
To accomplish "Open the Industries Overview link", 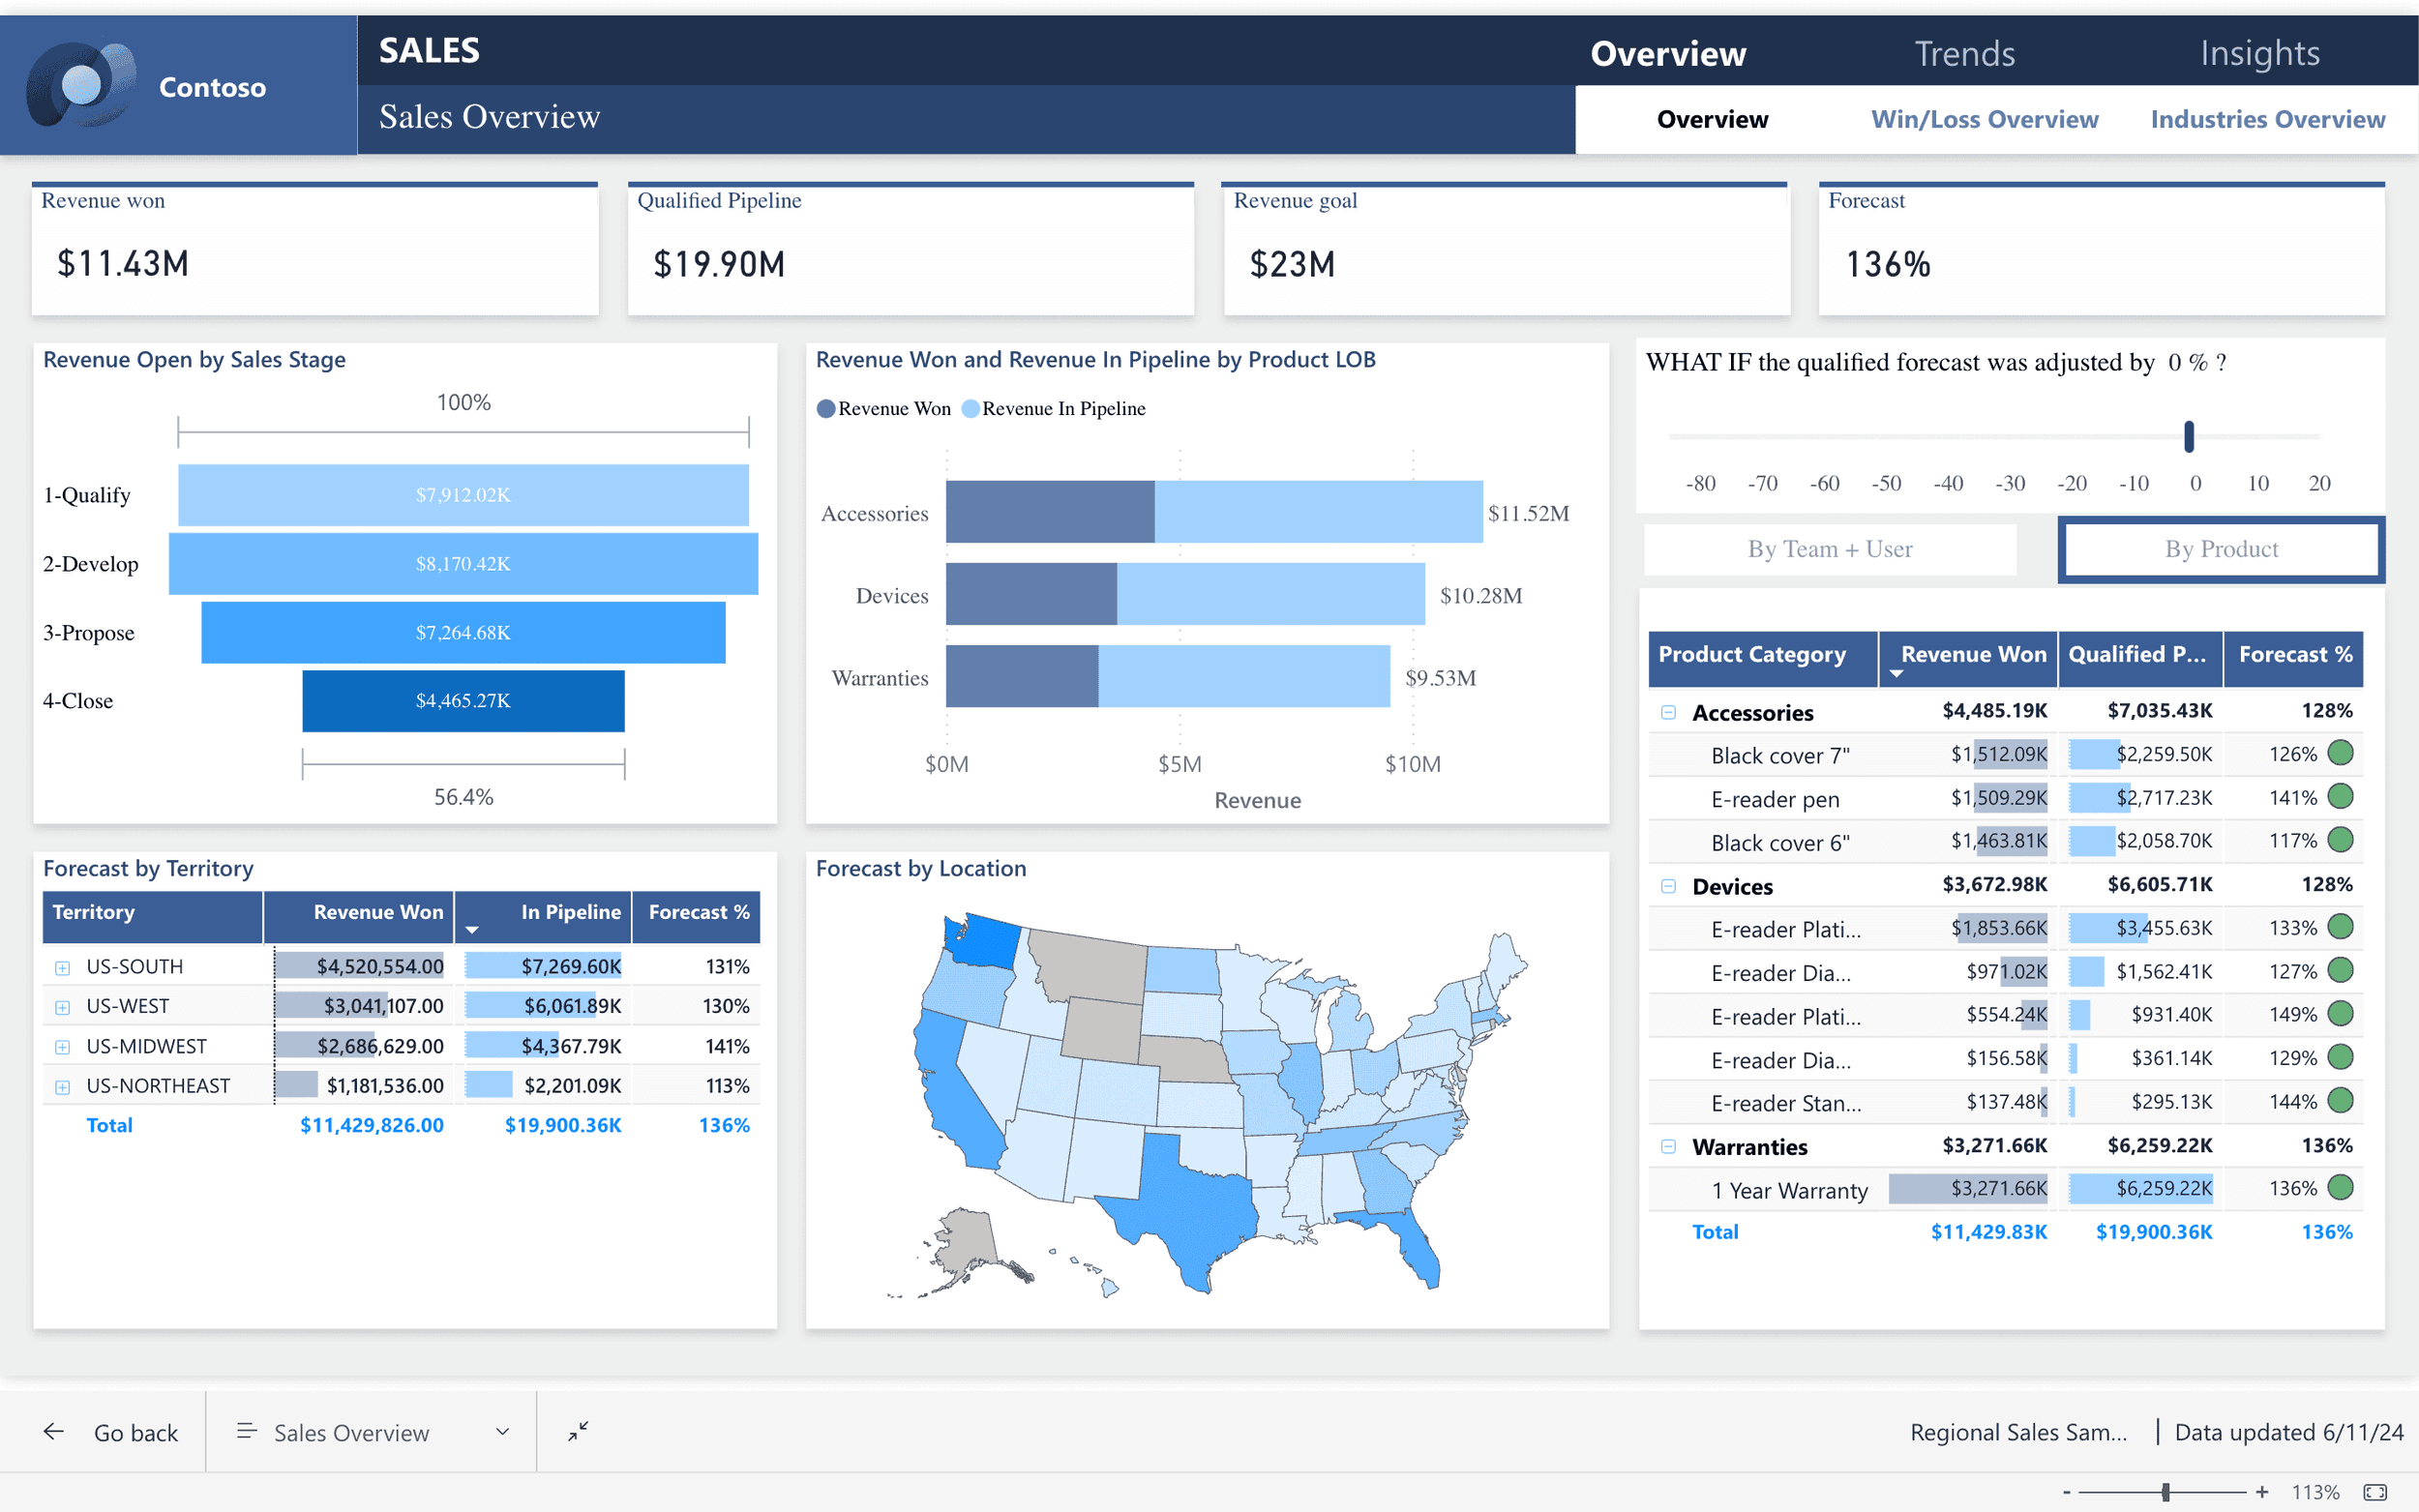I will coord(2267,120).
